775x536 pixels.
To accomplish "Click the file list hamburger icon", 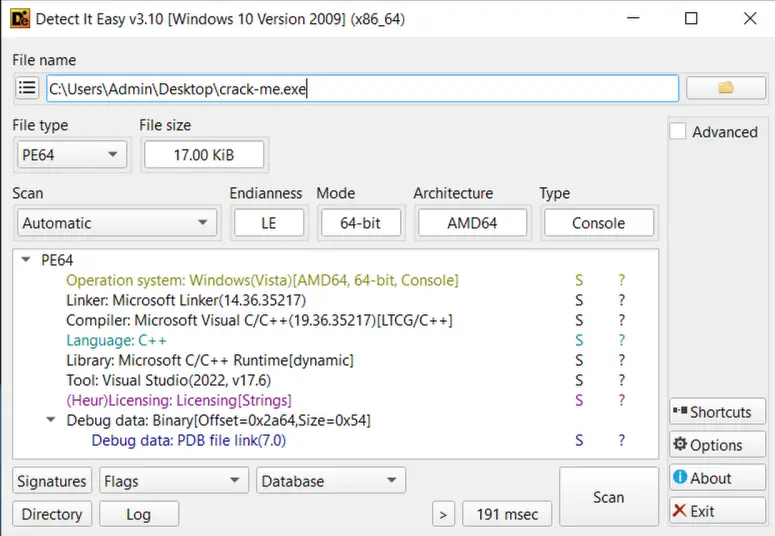I will (x=27, y=89).
